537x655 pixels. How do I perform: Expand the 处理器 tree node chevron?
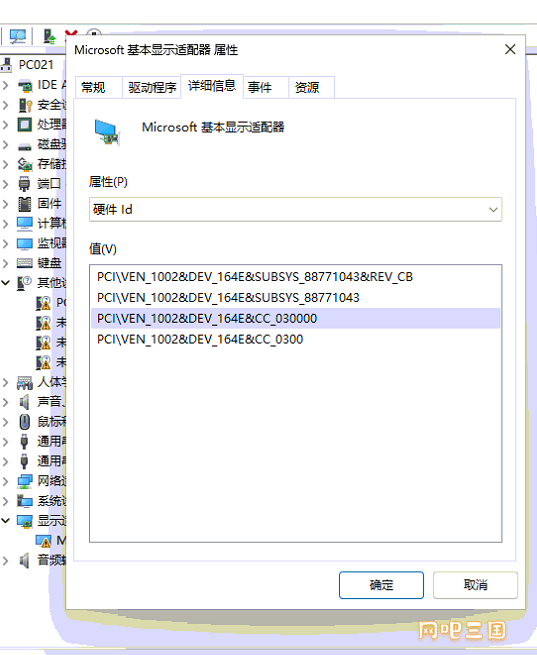coord(5,124)
